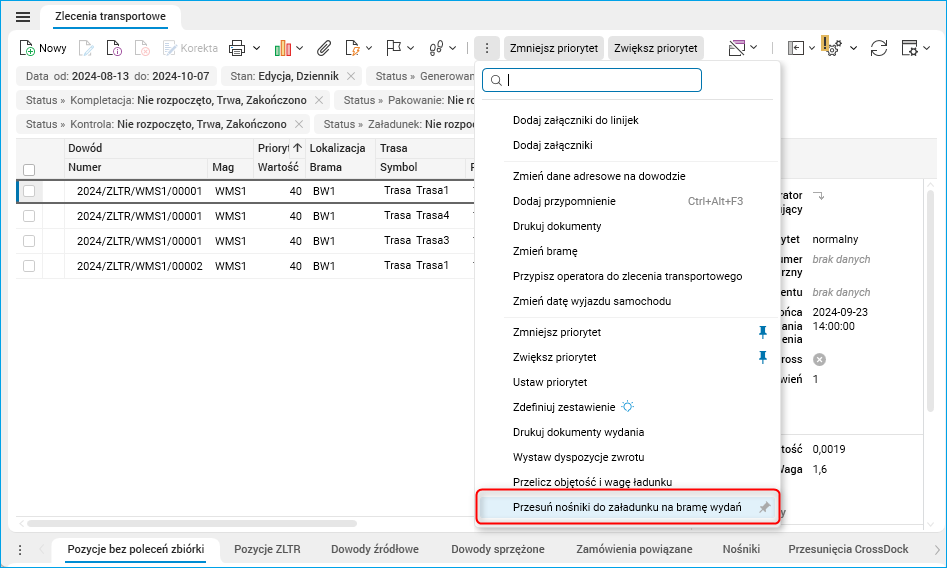Click the document link icon
Viewport: 947px width, 568px height.
point(352,48)
